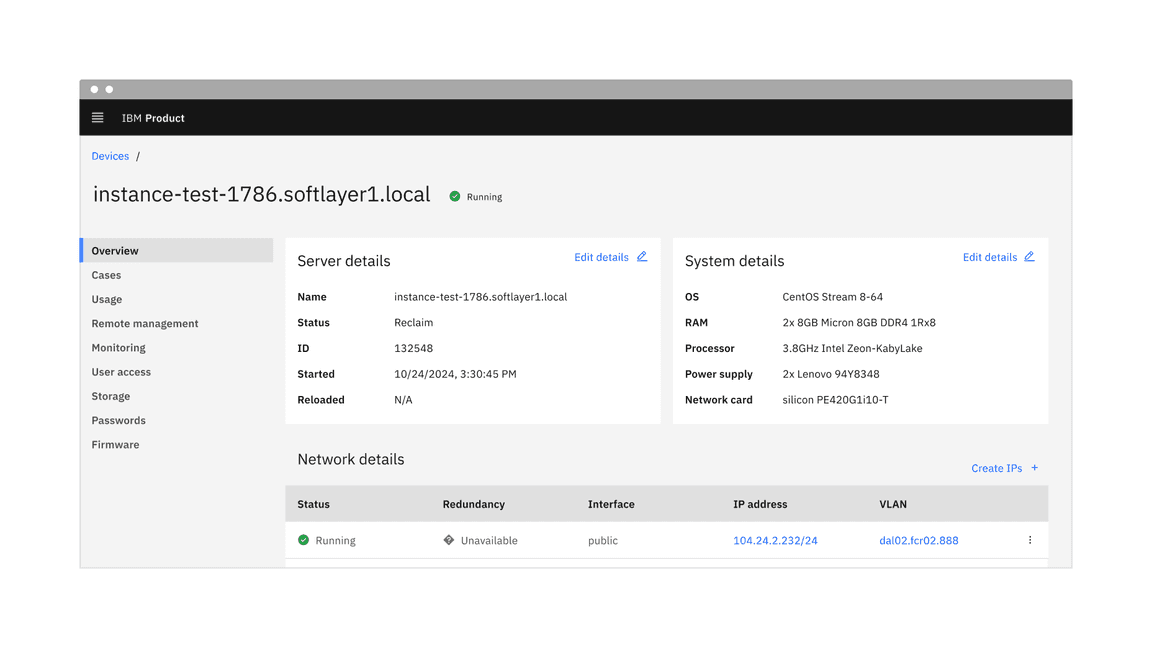Click Edit details for Server details
Viewport: 1152px width, 648px height.
pyautogui.click(x=601, y=257)
